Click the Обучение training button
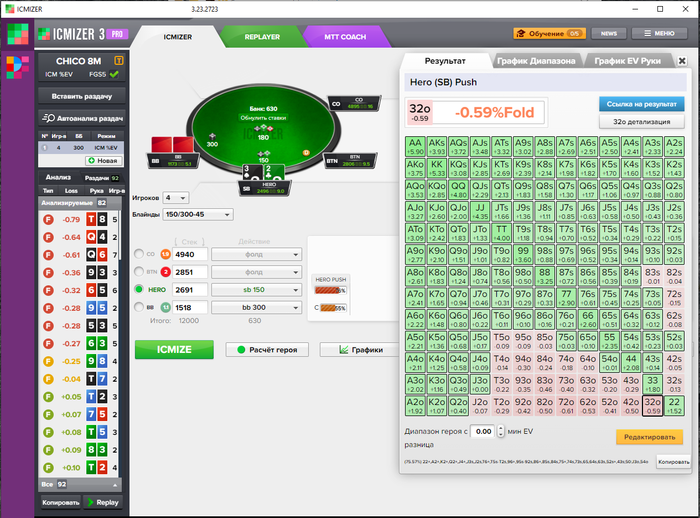This screenshot has height=518, width=700. tap(549, 33)
